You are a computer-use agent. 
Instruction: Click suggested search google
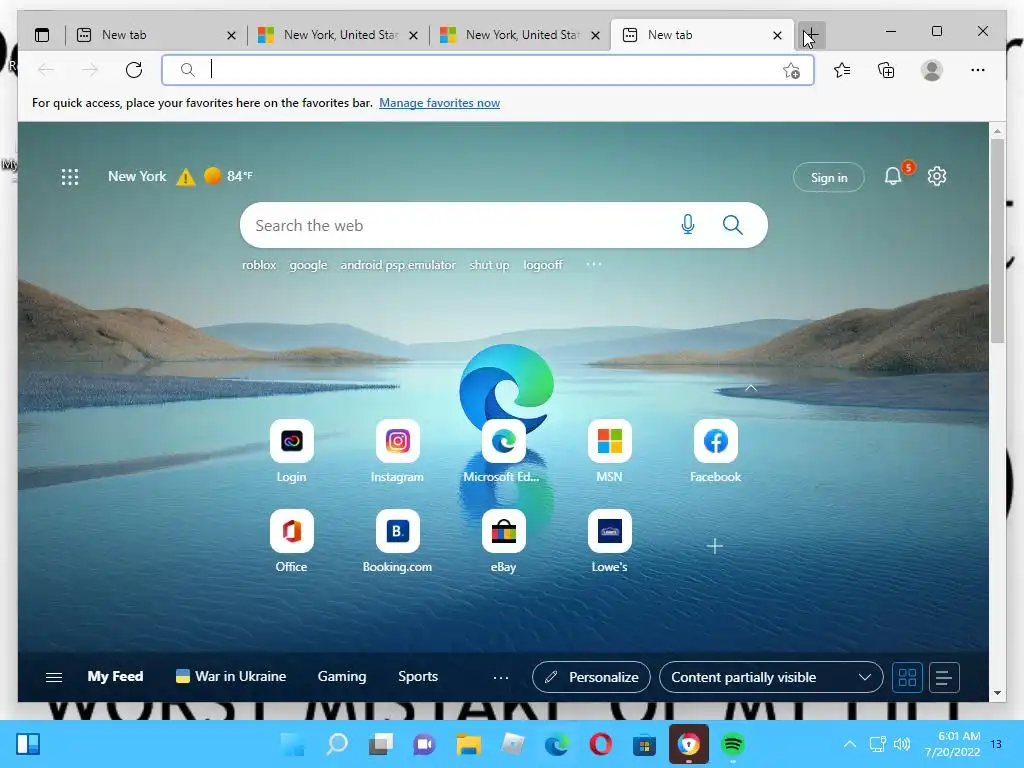point(308,265)
